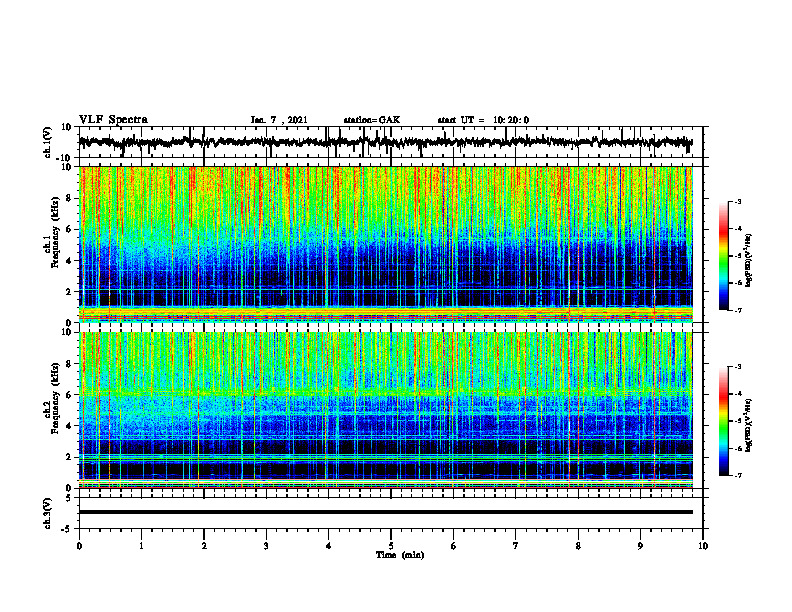The height and width of the screenshot is (612, 792).
Task: Click the '9' tick on the time axis
Action: click(640, 546)
